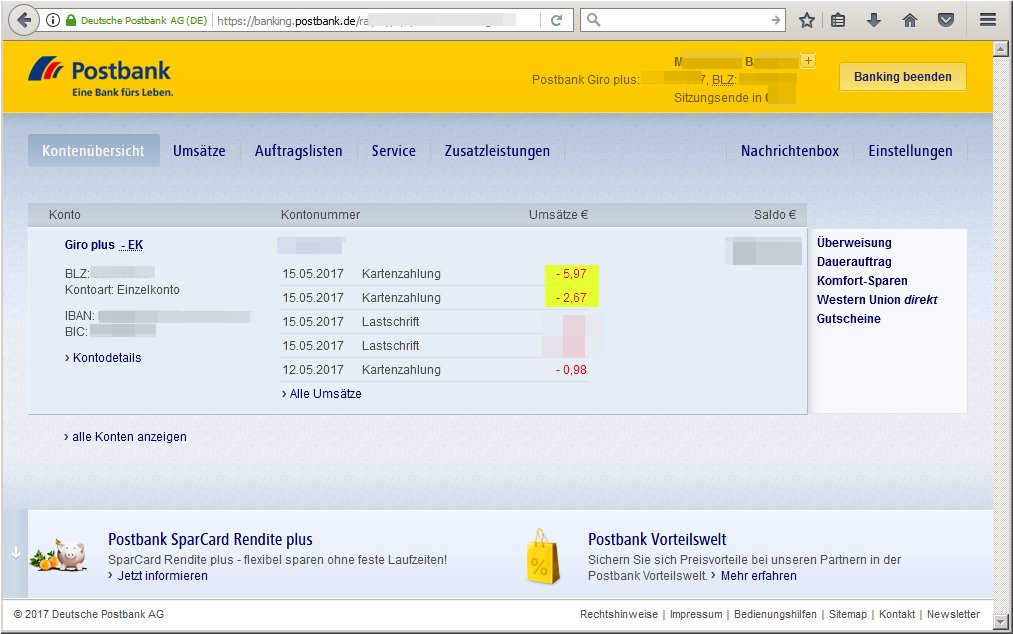
Task: Open Komfort-Sparen link
Action: tap(862, 280)
